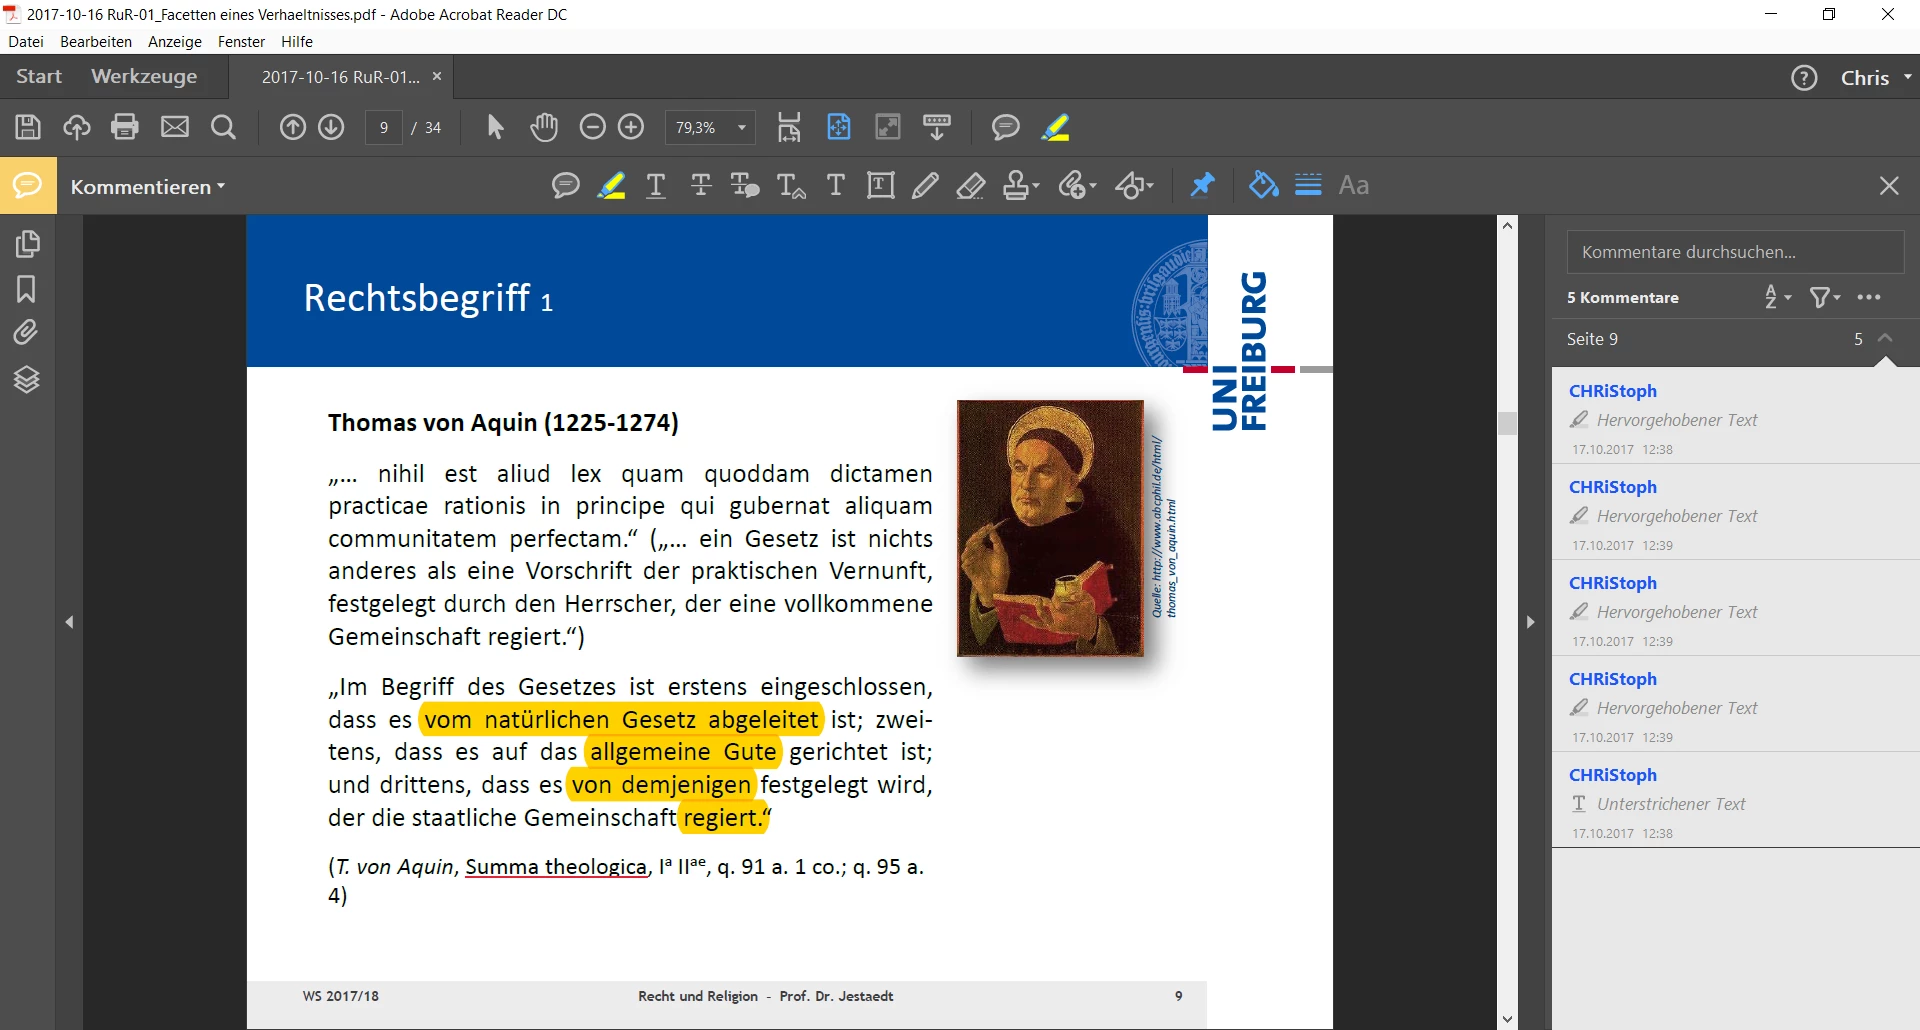
Task: Switch to the Start tab
Action: click(39, 77)
